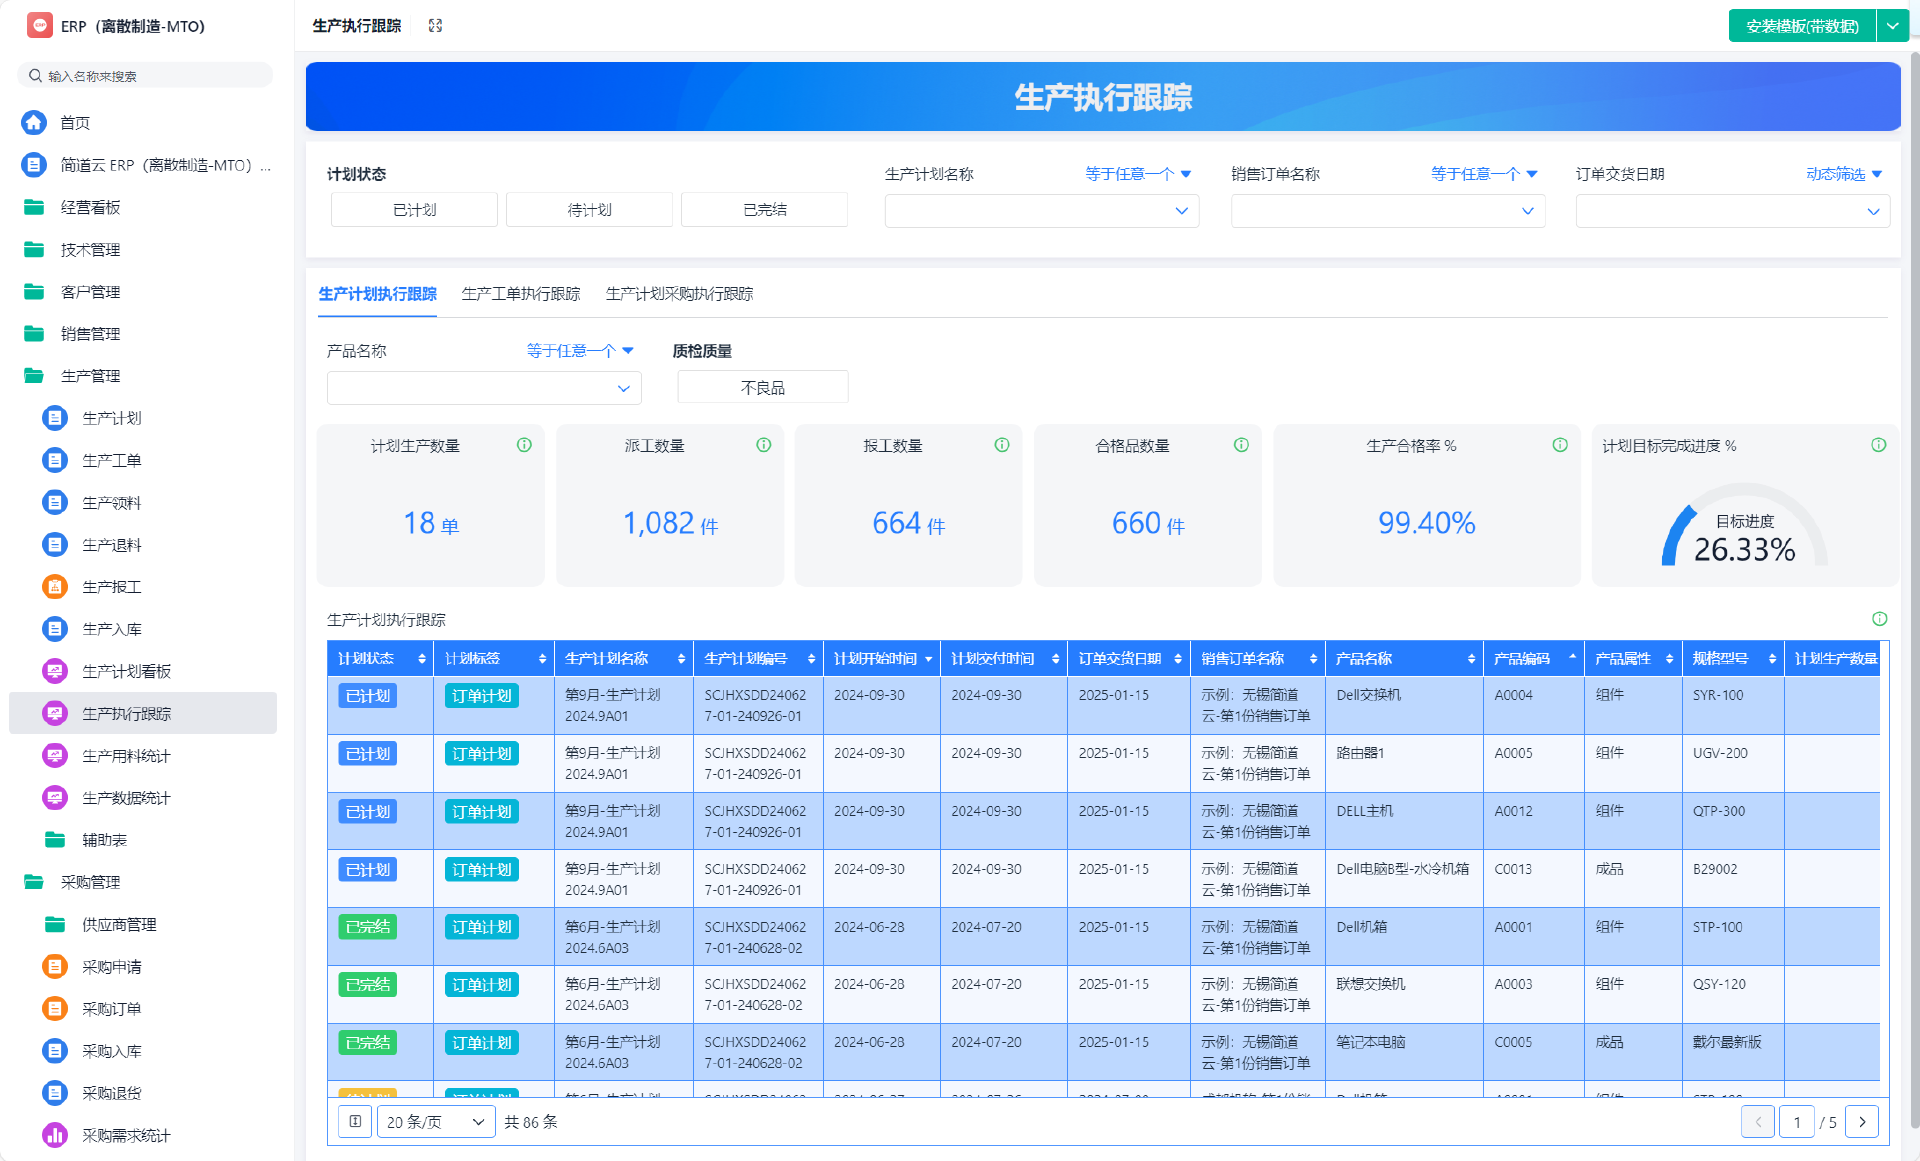This screenshot has height=1161, width=1920.
Task: Go to next page of table
Action: pos(1861,1122)
